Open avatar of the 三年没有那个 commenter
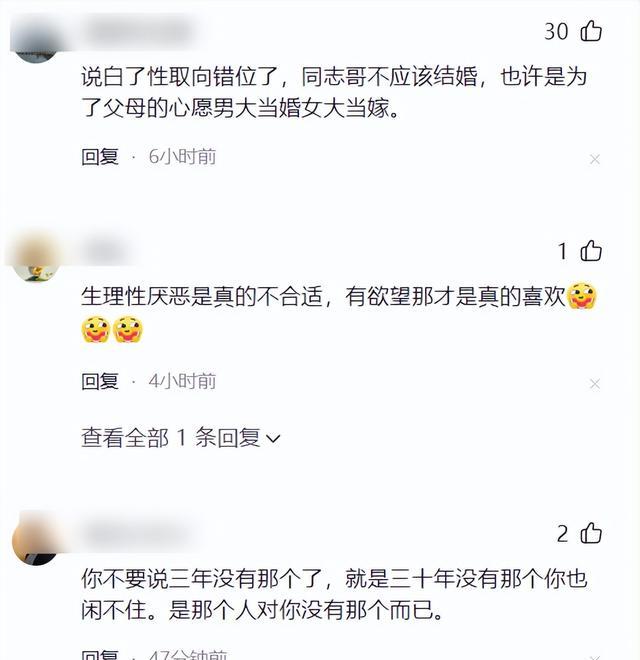This screenshot has height=660, width=640. click(36, 540)
